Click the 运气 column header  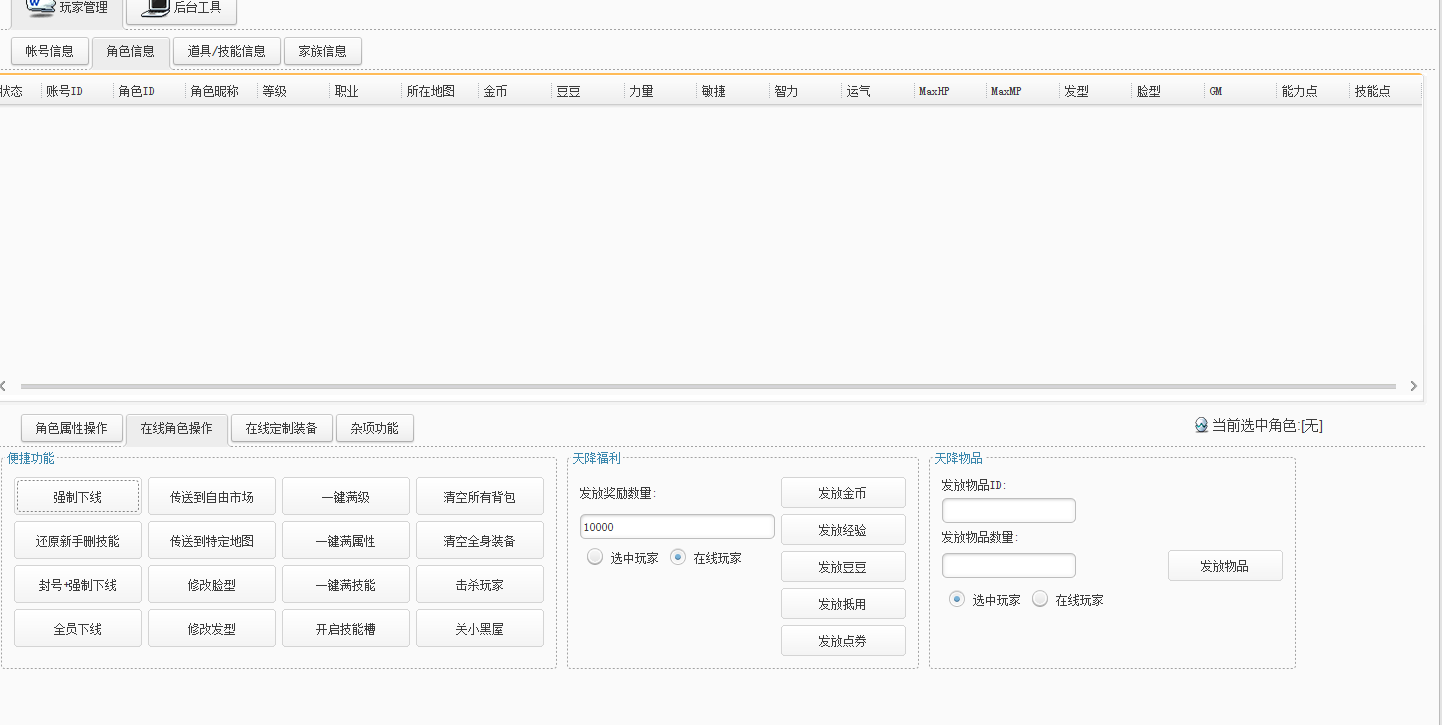(878, 91)
